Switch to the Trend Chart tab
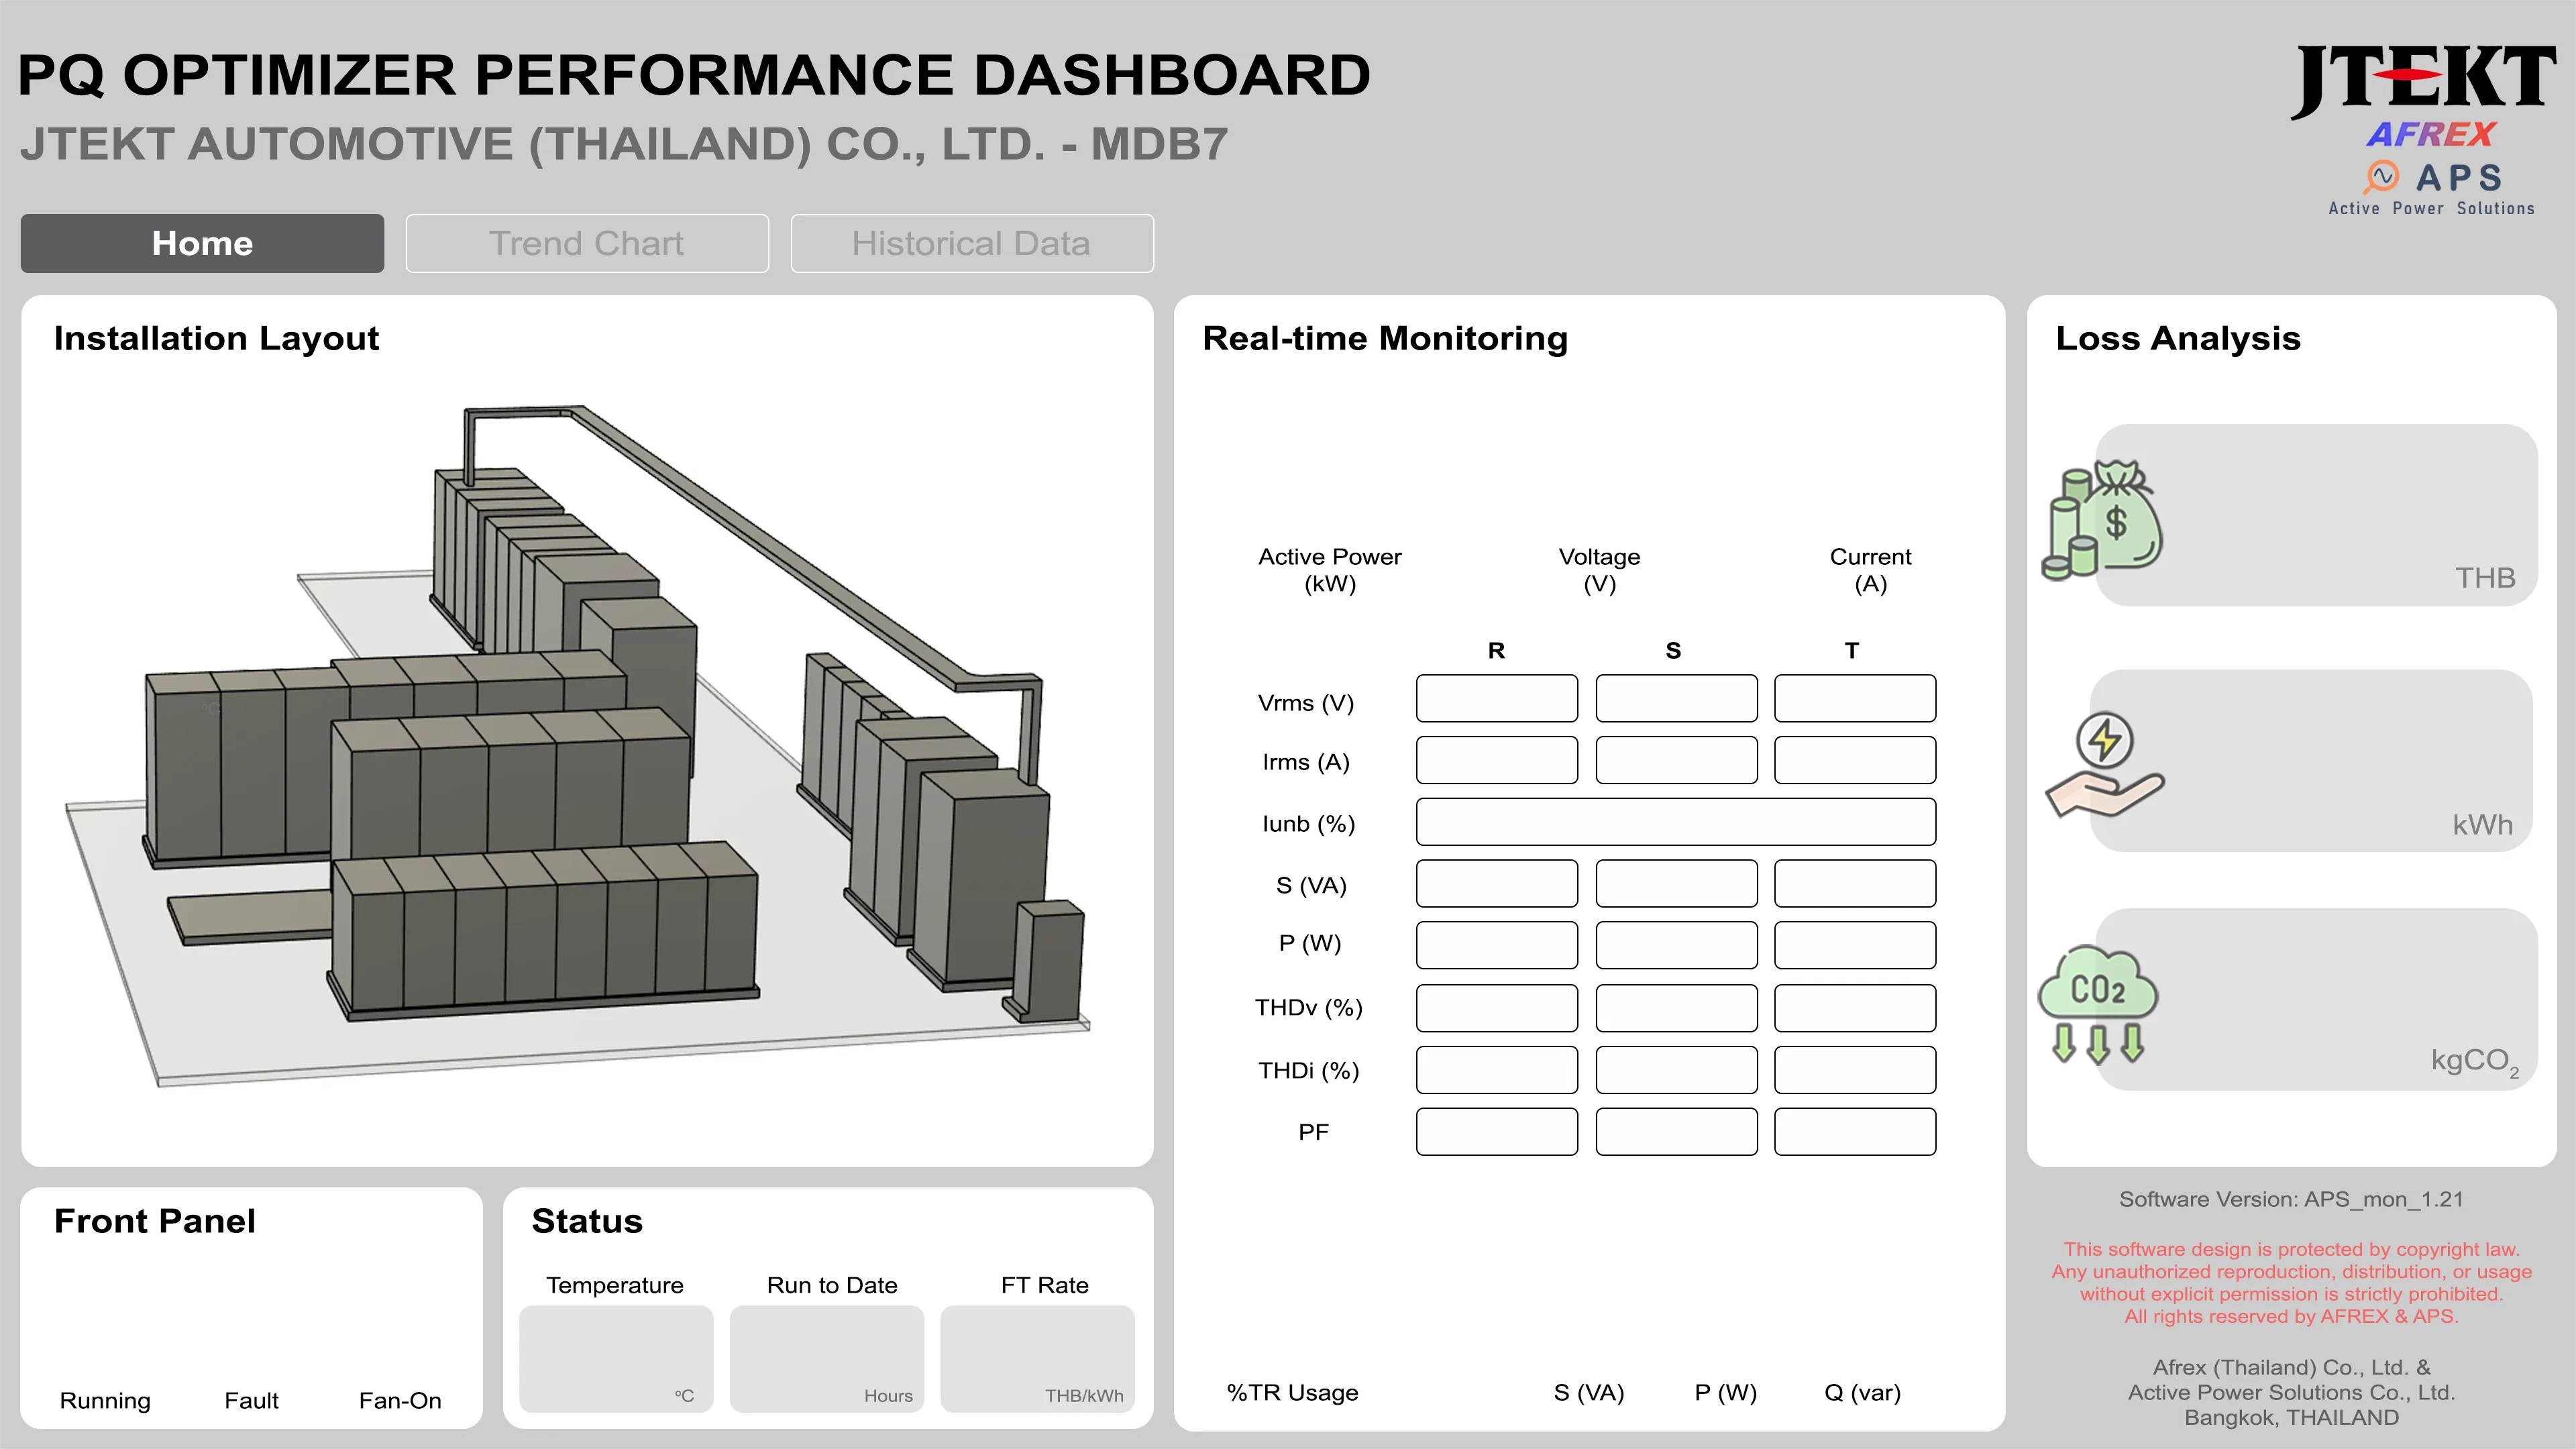This screenshot has width=2576, height=1449. (587, 243)
